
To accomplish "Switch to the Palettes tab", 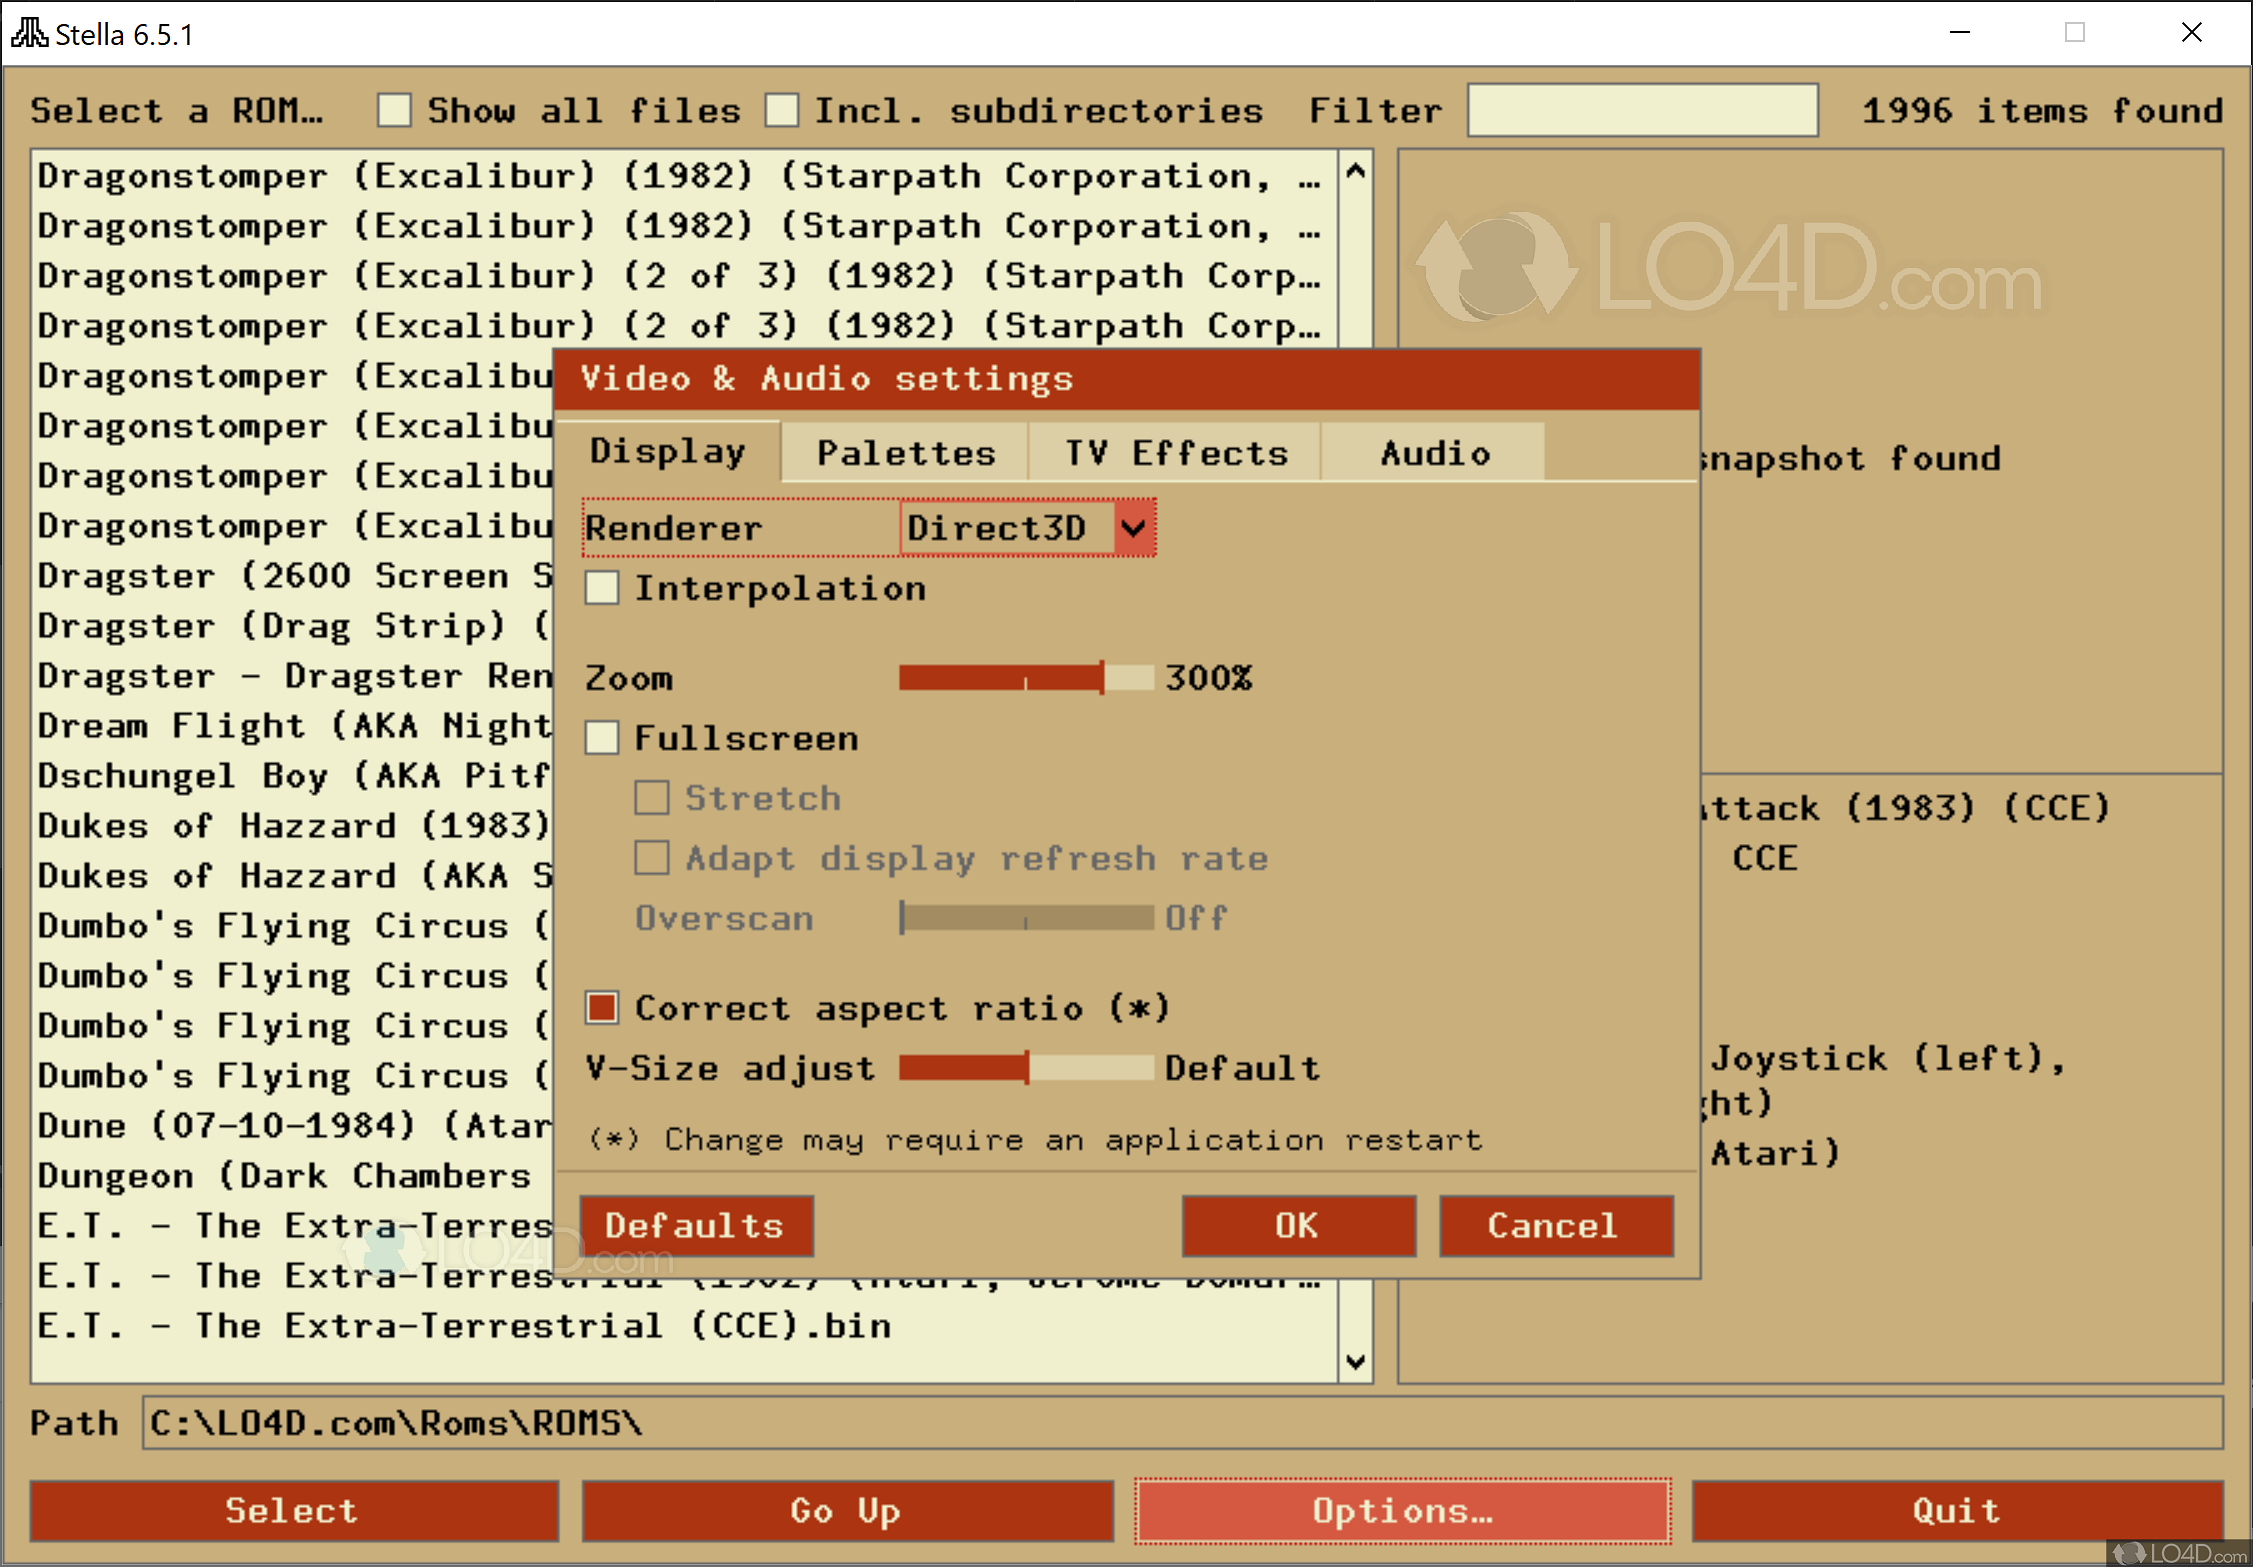I will [x=905, y=453].
